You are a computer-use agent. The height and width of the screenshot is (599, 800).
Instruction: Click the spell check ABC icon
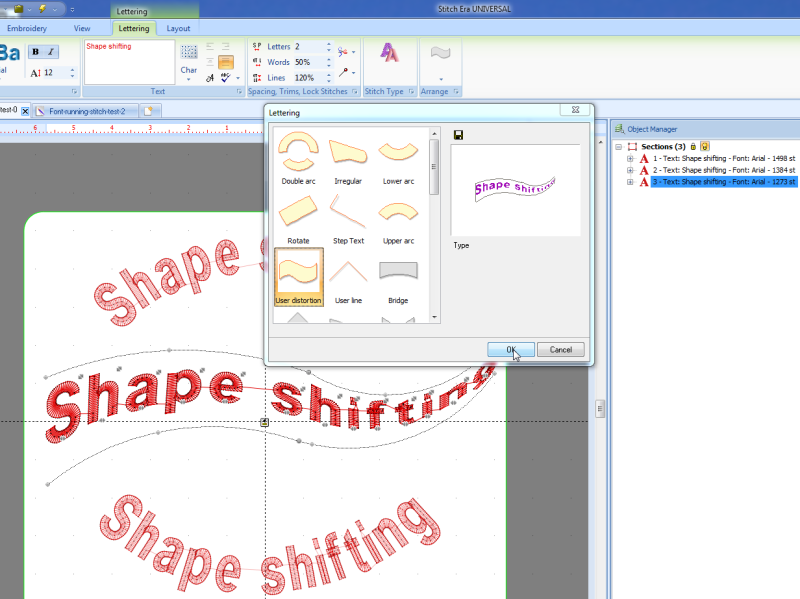pyautogui.click(x=226, y=77)
